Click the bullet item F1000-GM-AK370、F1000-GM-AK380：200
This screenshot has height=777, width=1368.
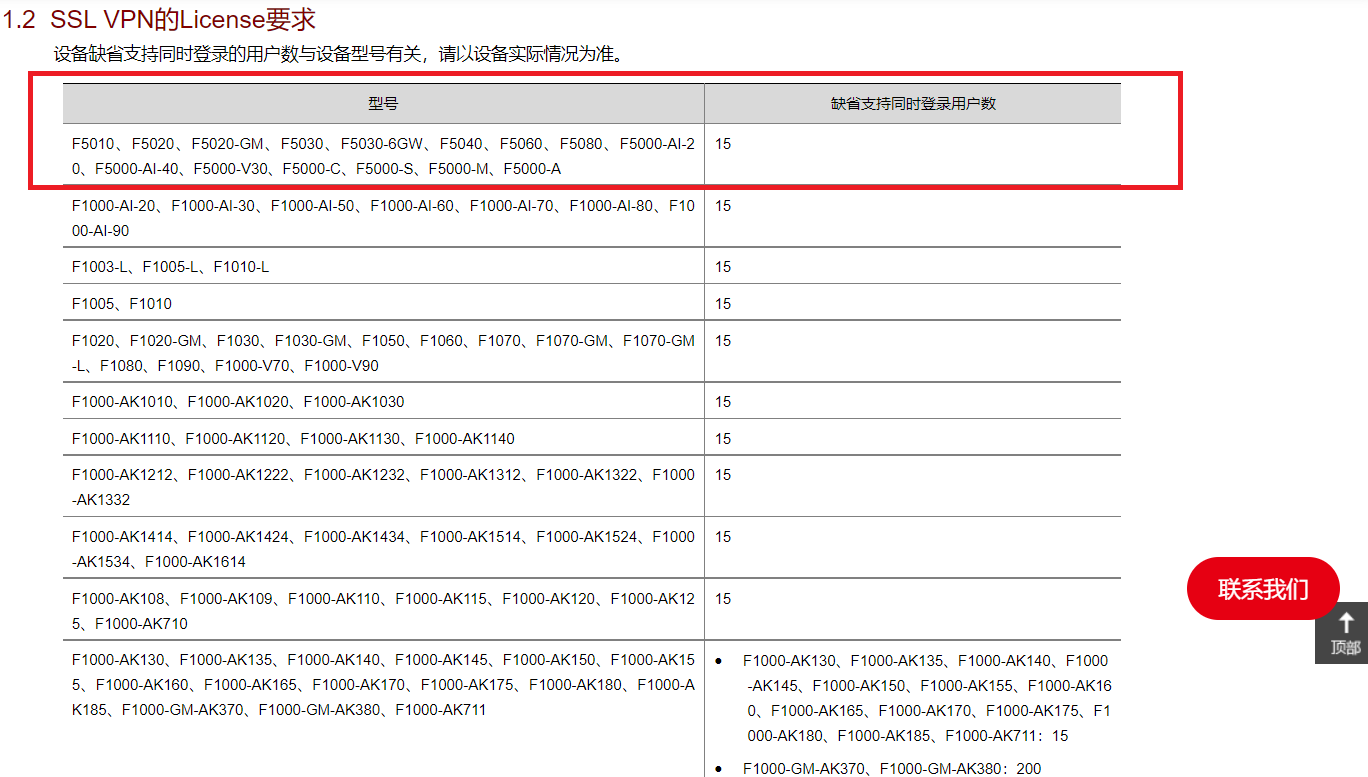click(x=892, y=769)
